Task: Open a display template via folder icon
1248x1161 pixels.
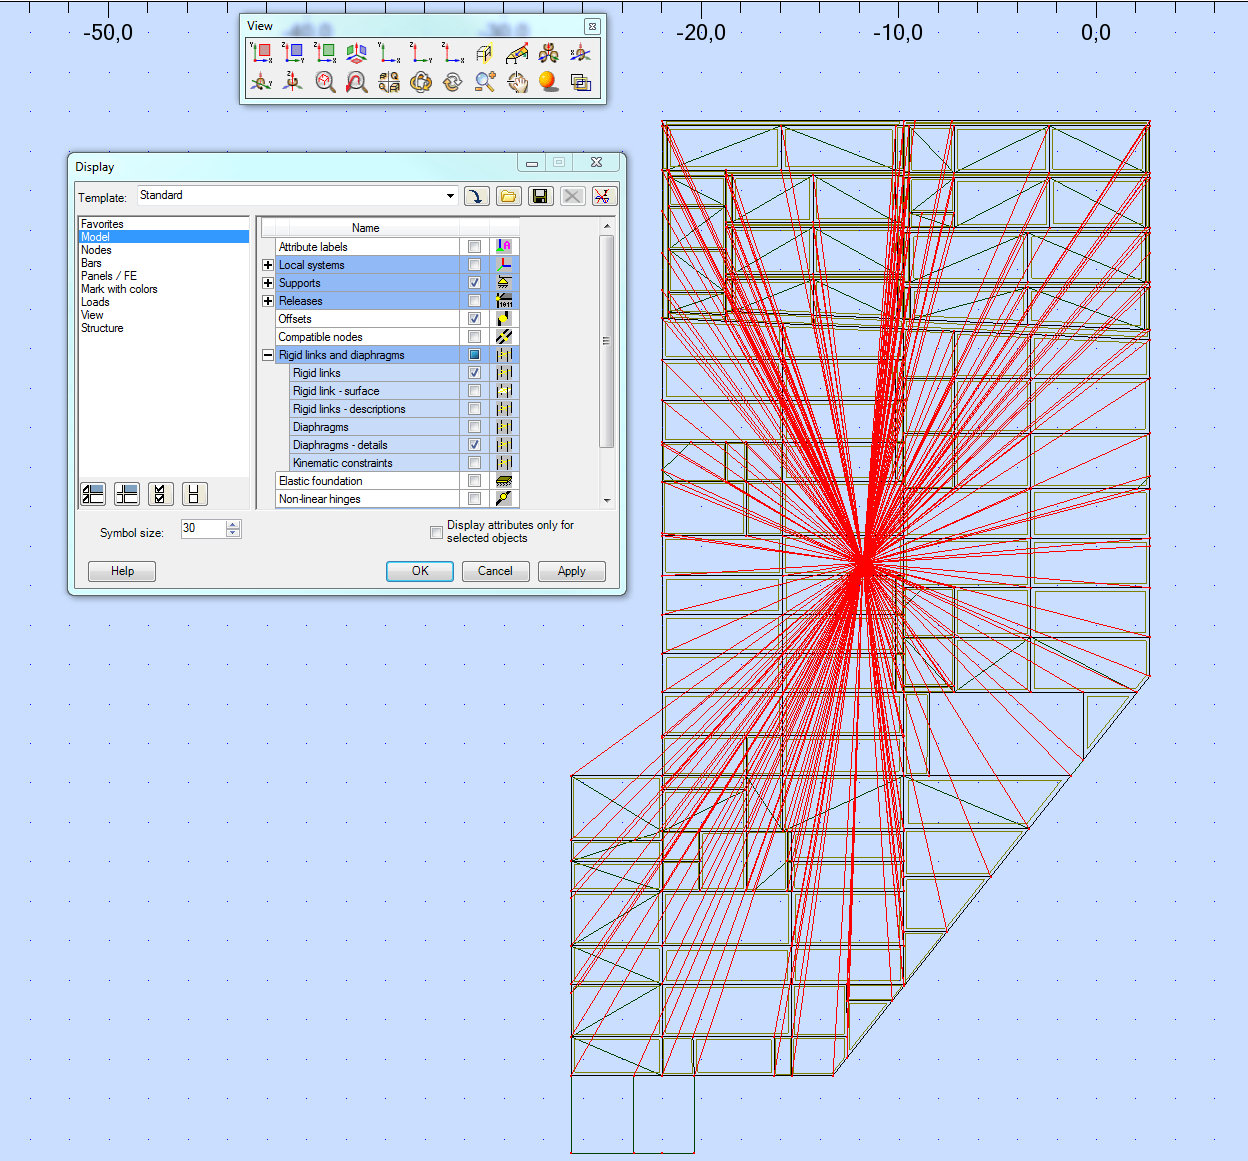Action: click(x=508, y=196)
